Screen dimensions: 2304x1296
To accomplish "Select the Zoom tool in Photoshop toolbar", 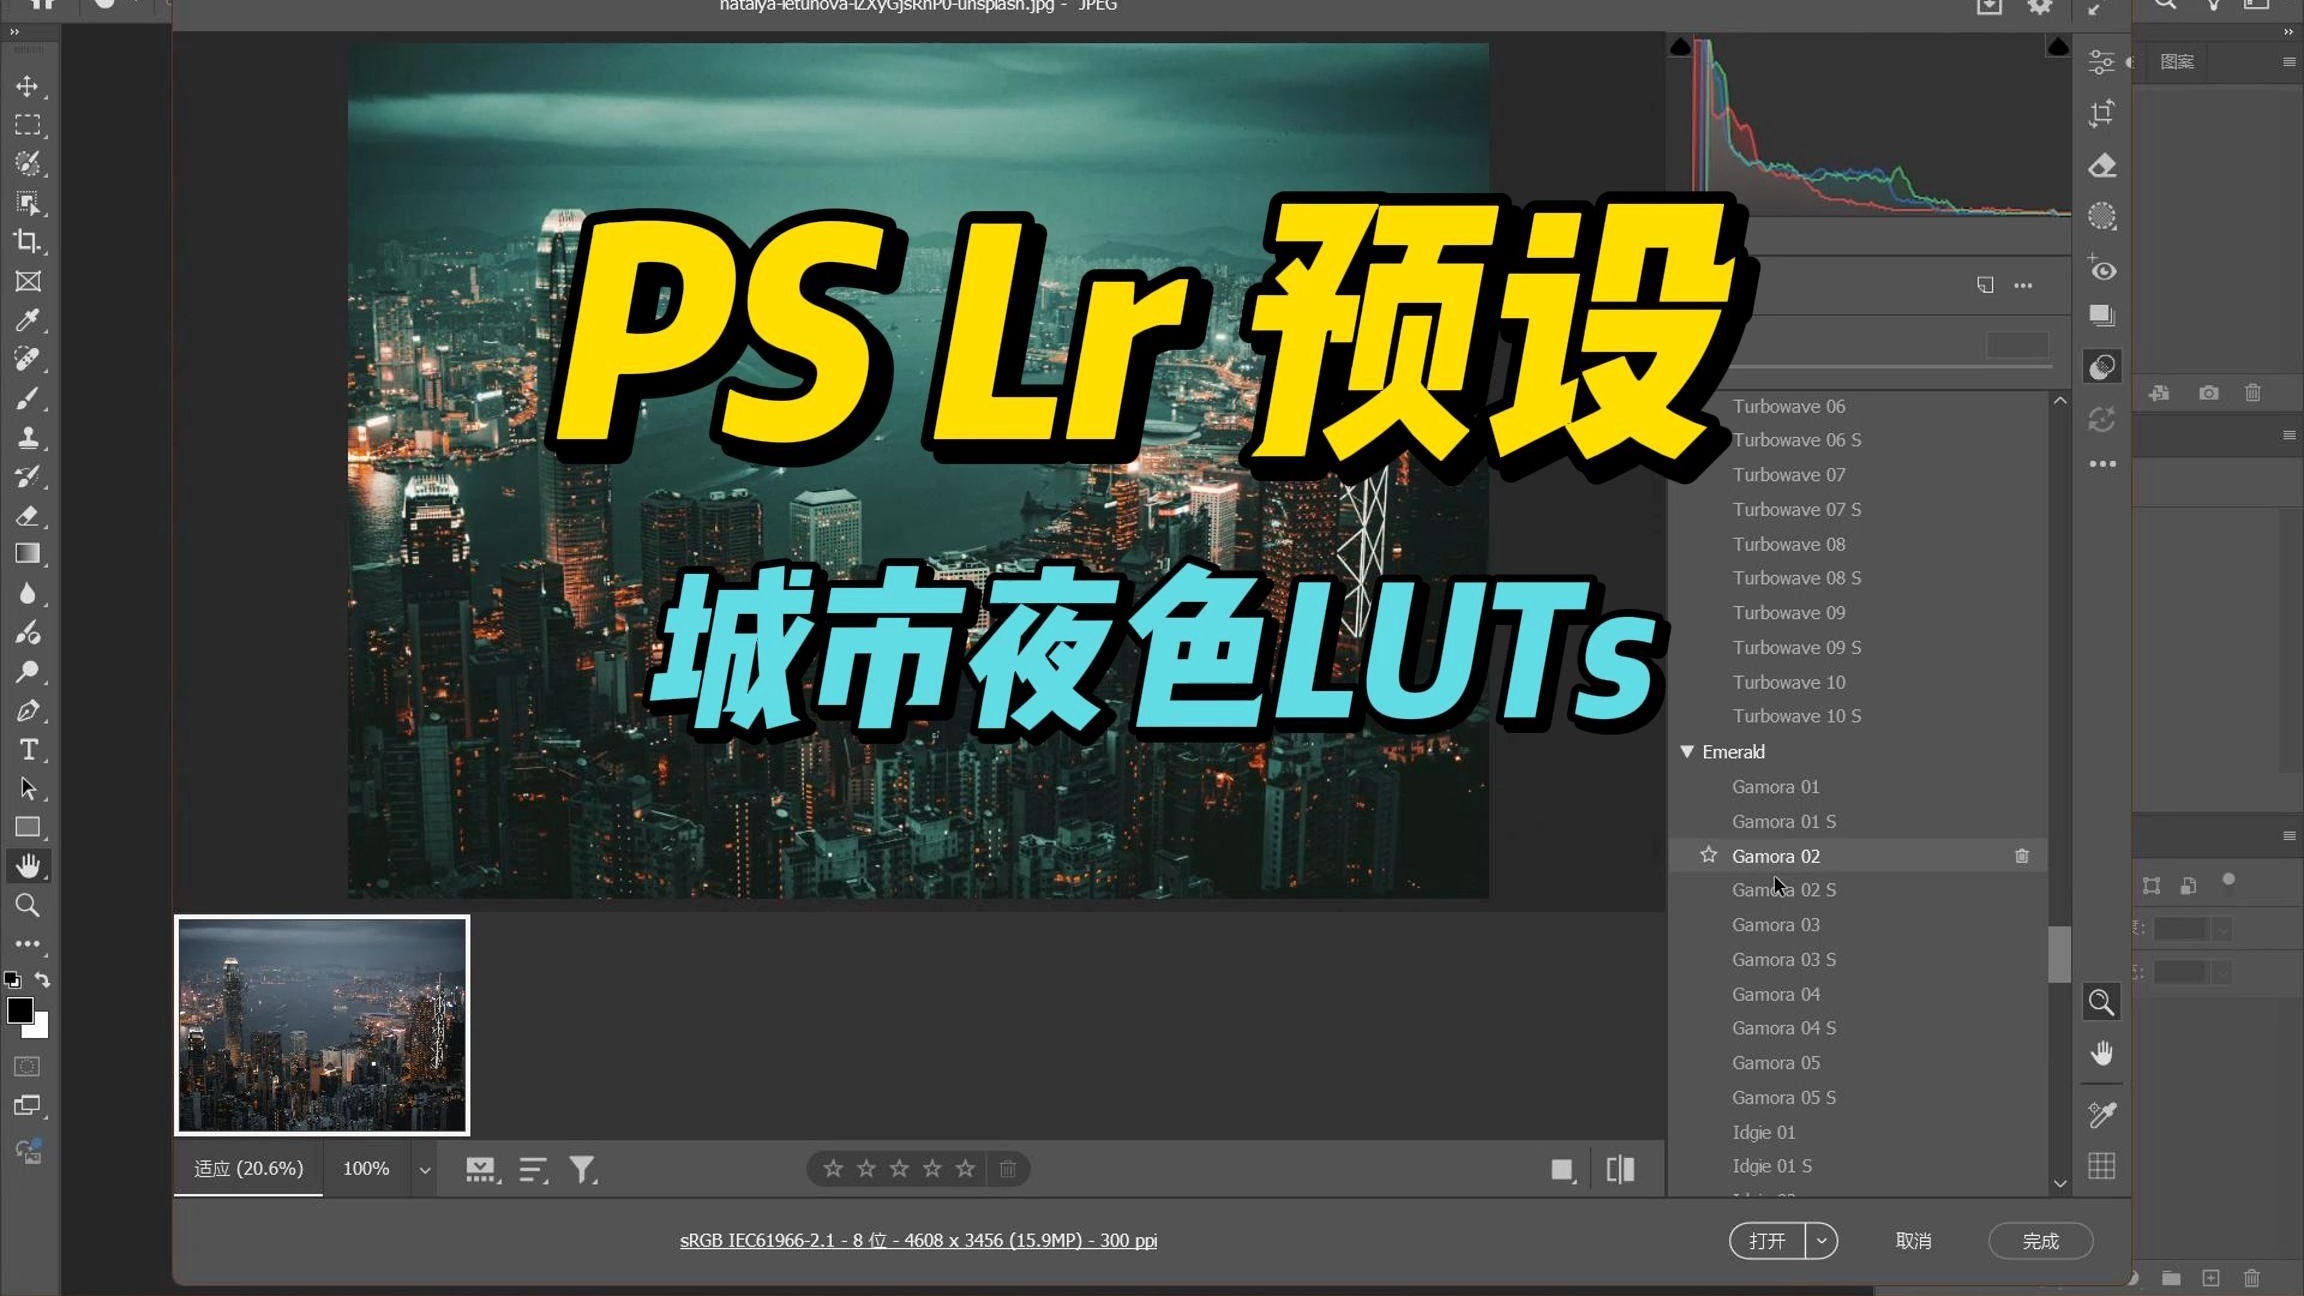I will 27,905.
